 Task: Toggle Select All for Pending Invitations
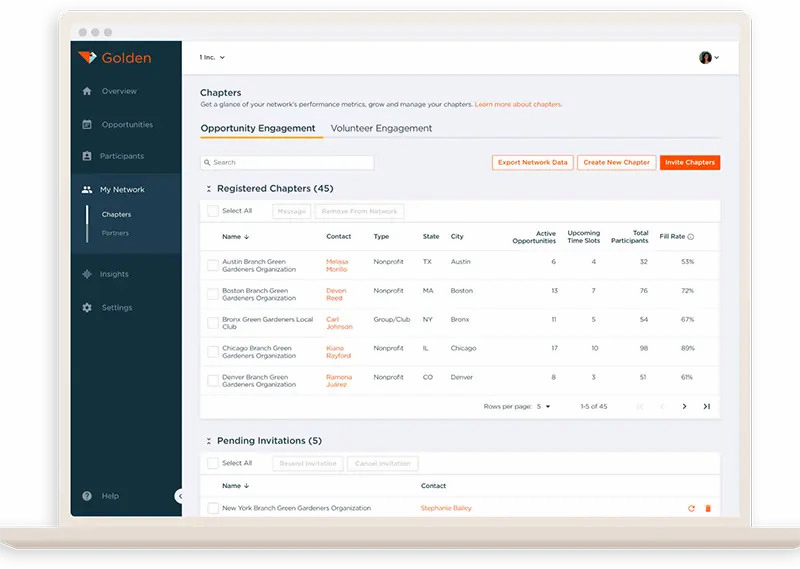(x=213, y=463)
